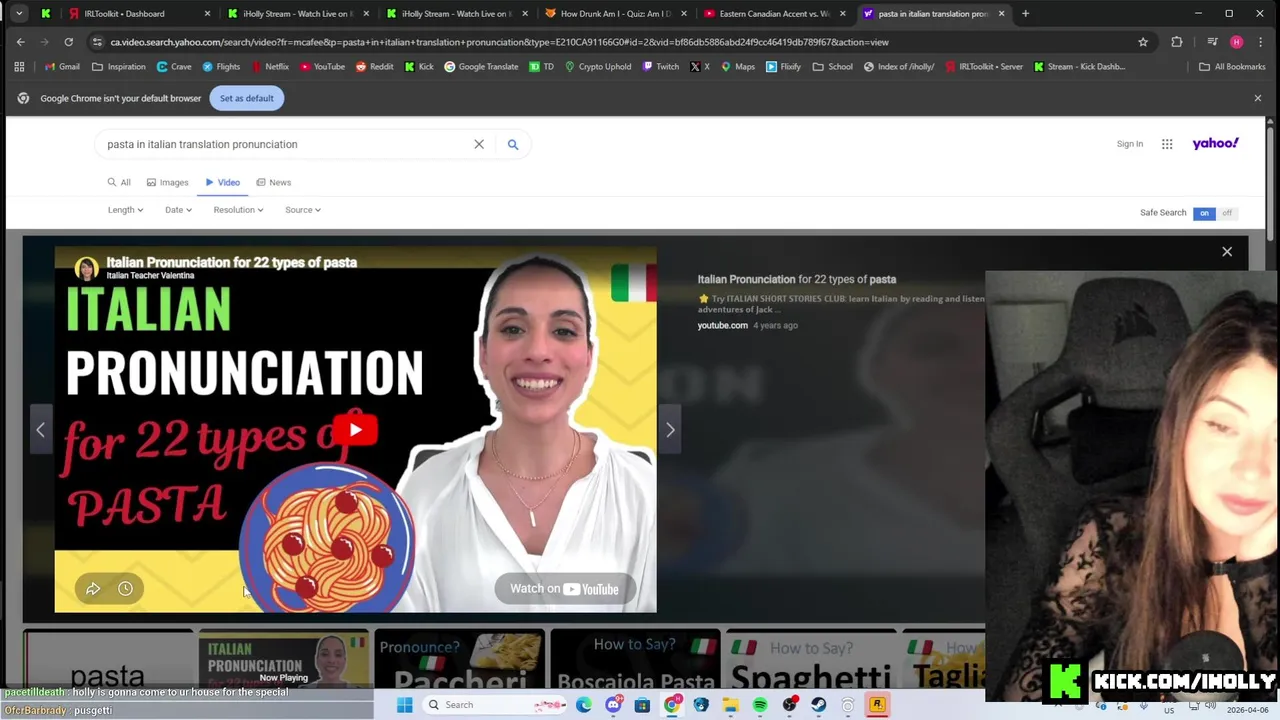Click the Watch later clock icon
1280x720 pixels.
click(x=125, y=588)
